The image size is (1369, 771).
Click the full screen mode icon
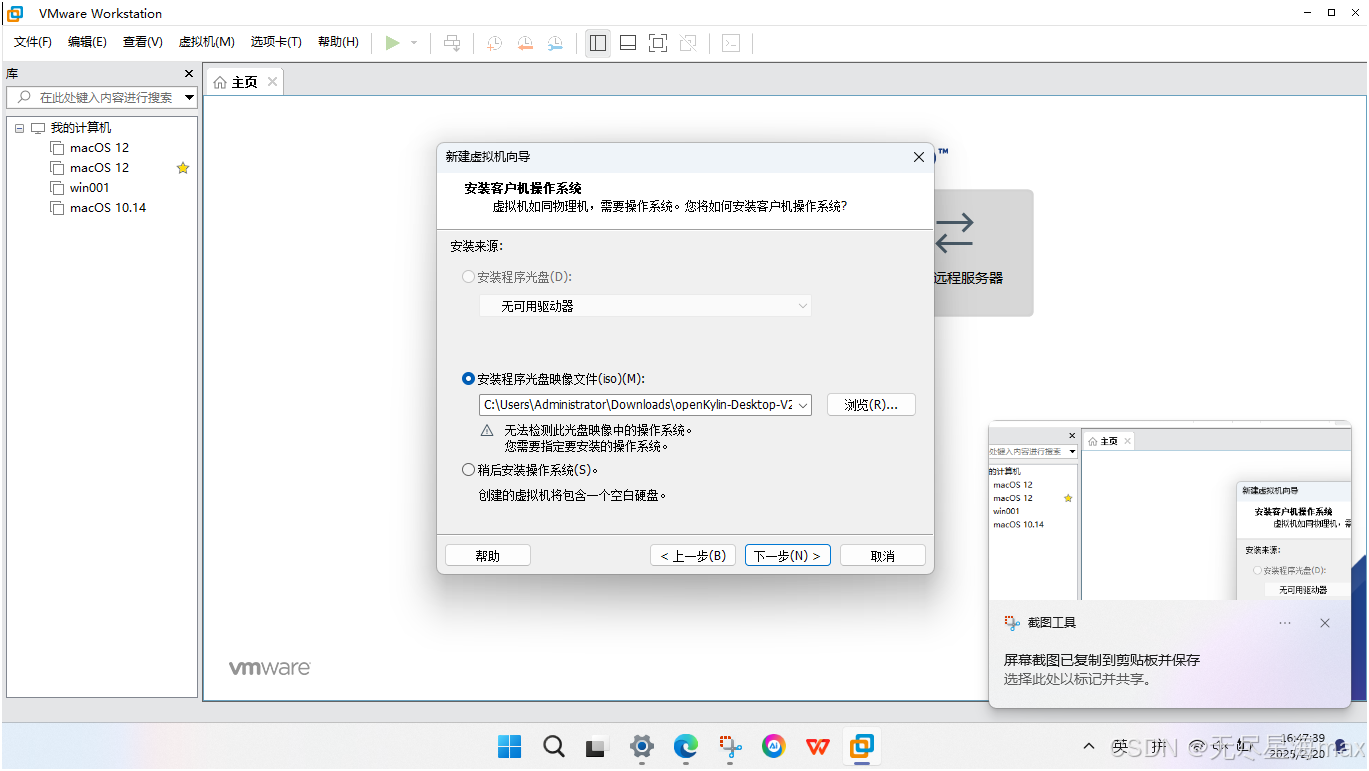657,43
